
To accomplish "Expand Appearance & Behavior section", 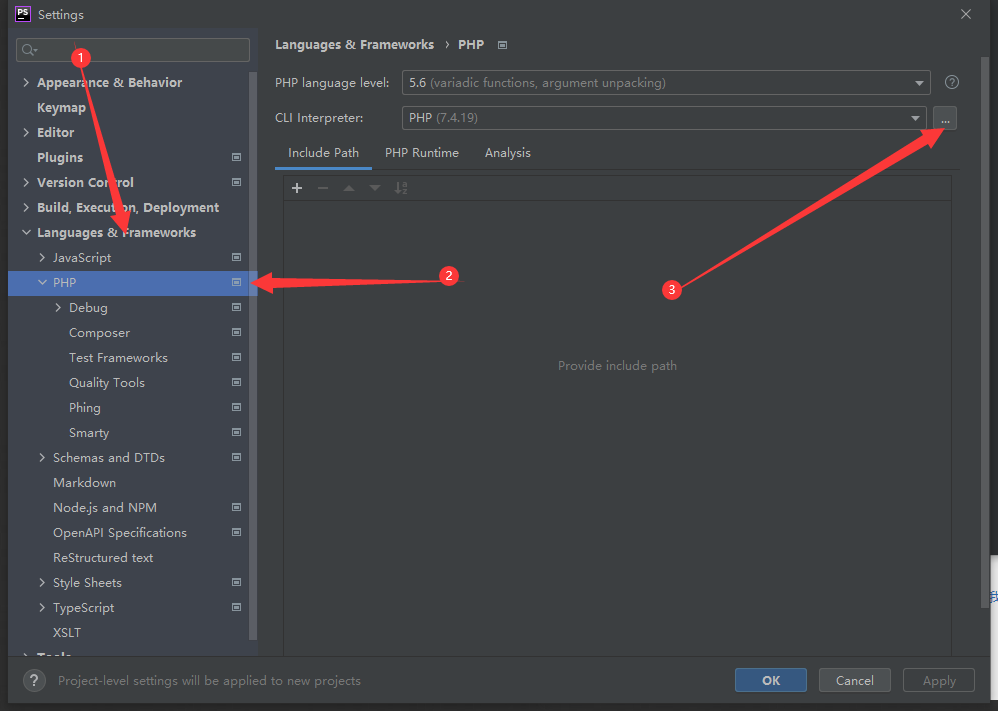I will 26,82.
